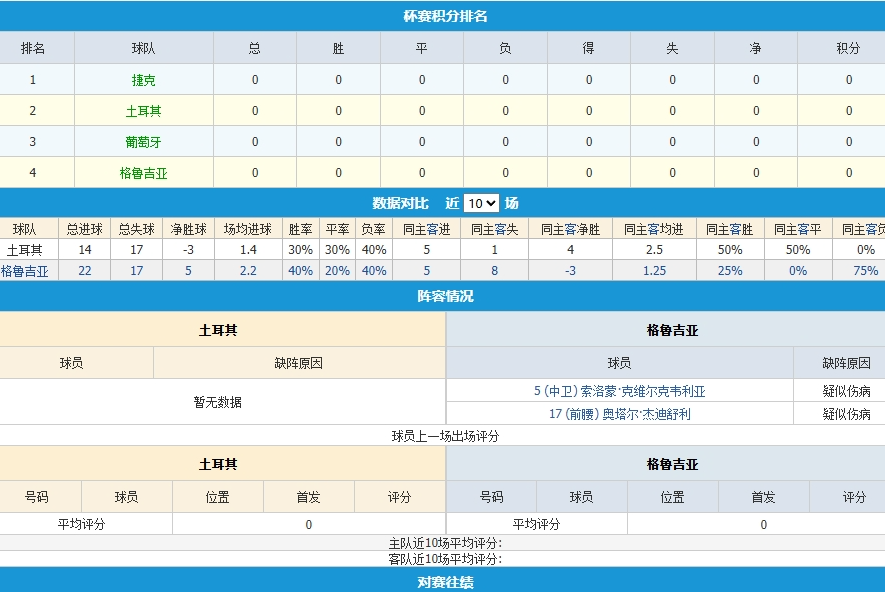Click the 排名 column header
885x592 pixels.
click(37, 46)
